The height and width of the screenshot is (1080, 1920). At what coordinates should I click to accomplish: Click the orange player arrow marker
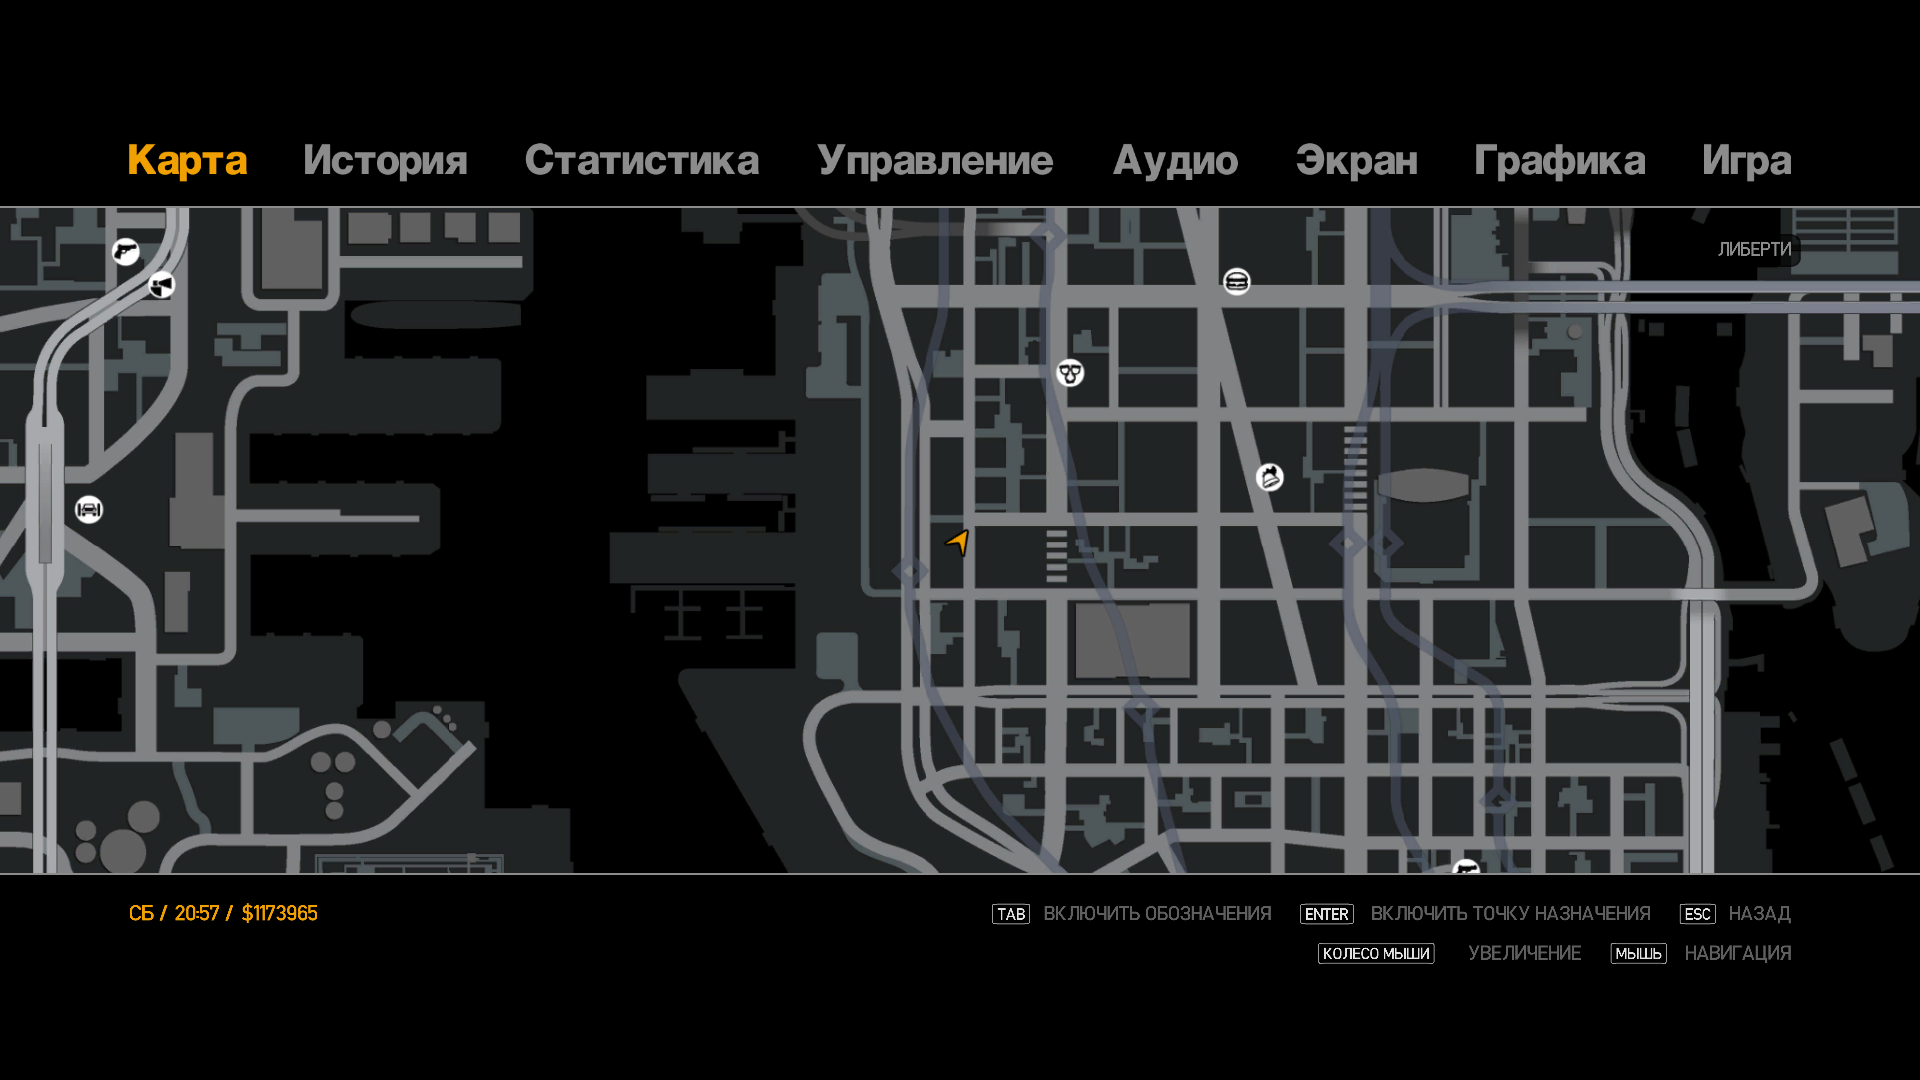[958, 542]
